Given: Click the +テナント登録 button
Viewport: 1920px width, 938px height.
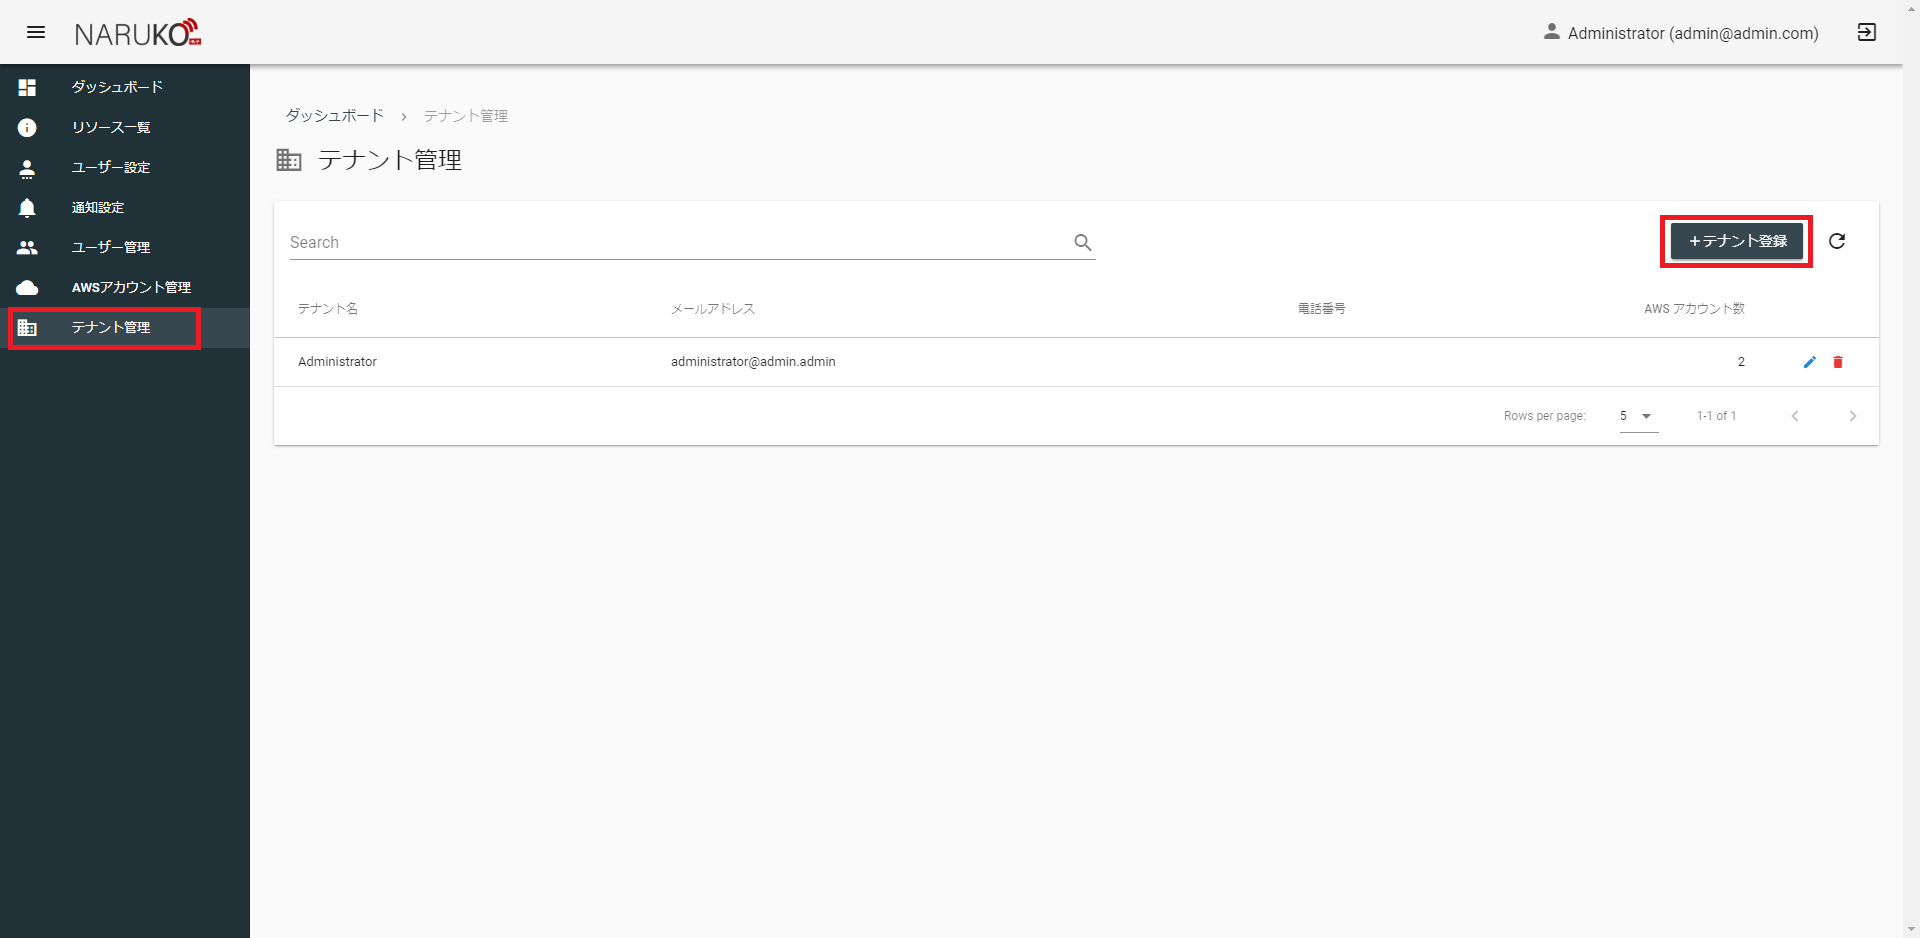Looking at the screenshot, I should coord(1736,241).
